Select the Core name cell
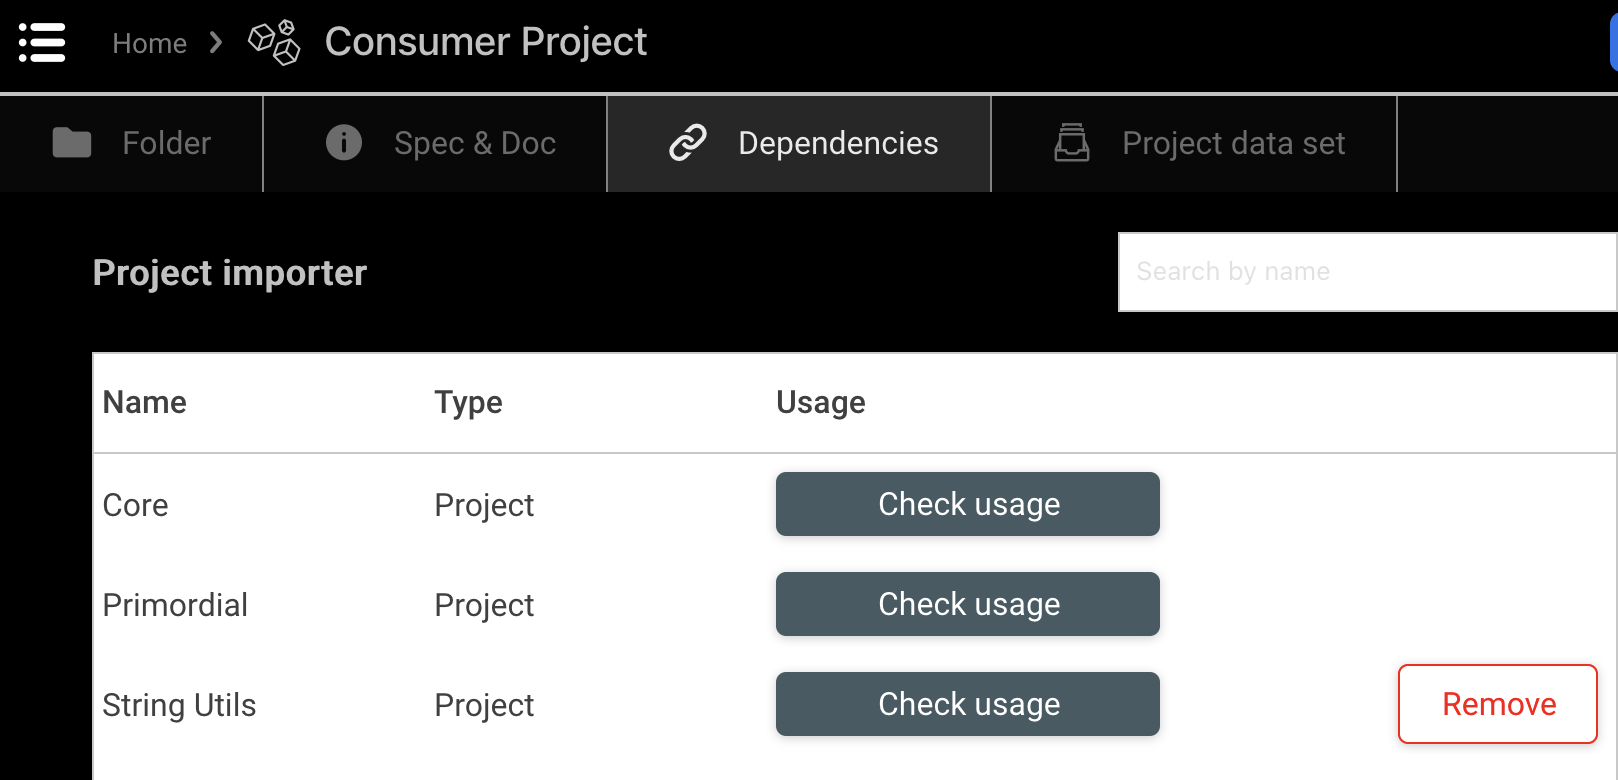 pyautogui.click(x=136, y=505)
